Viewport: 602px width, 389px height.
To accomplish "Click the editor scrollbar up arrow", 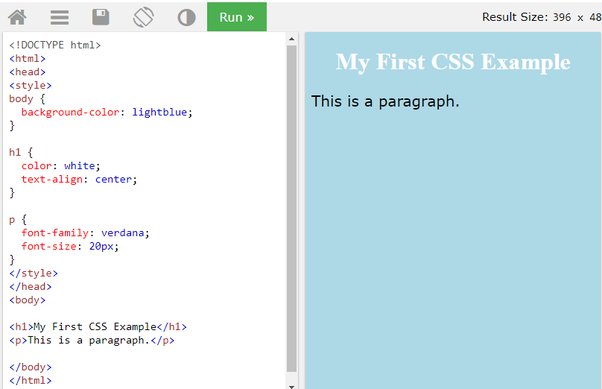I will tap(291, 39).
